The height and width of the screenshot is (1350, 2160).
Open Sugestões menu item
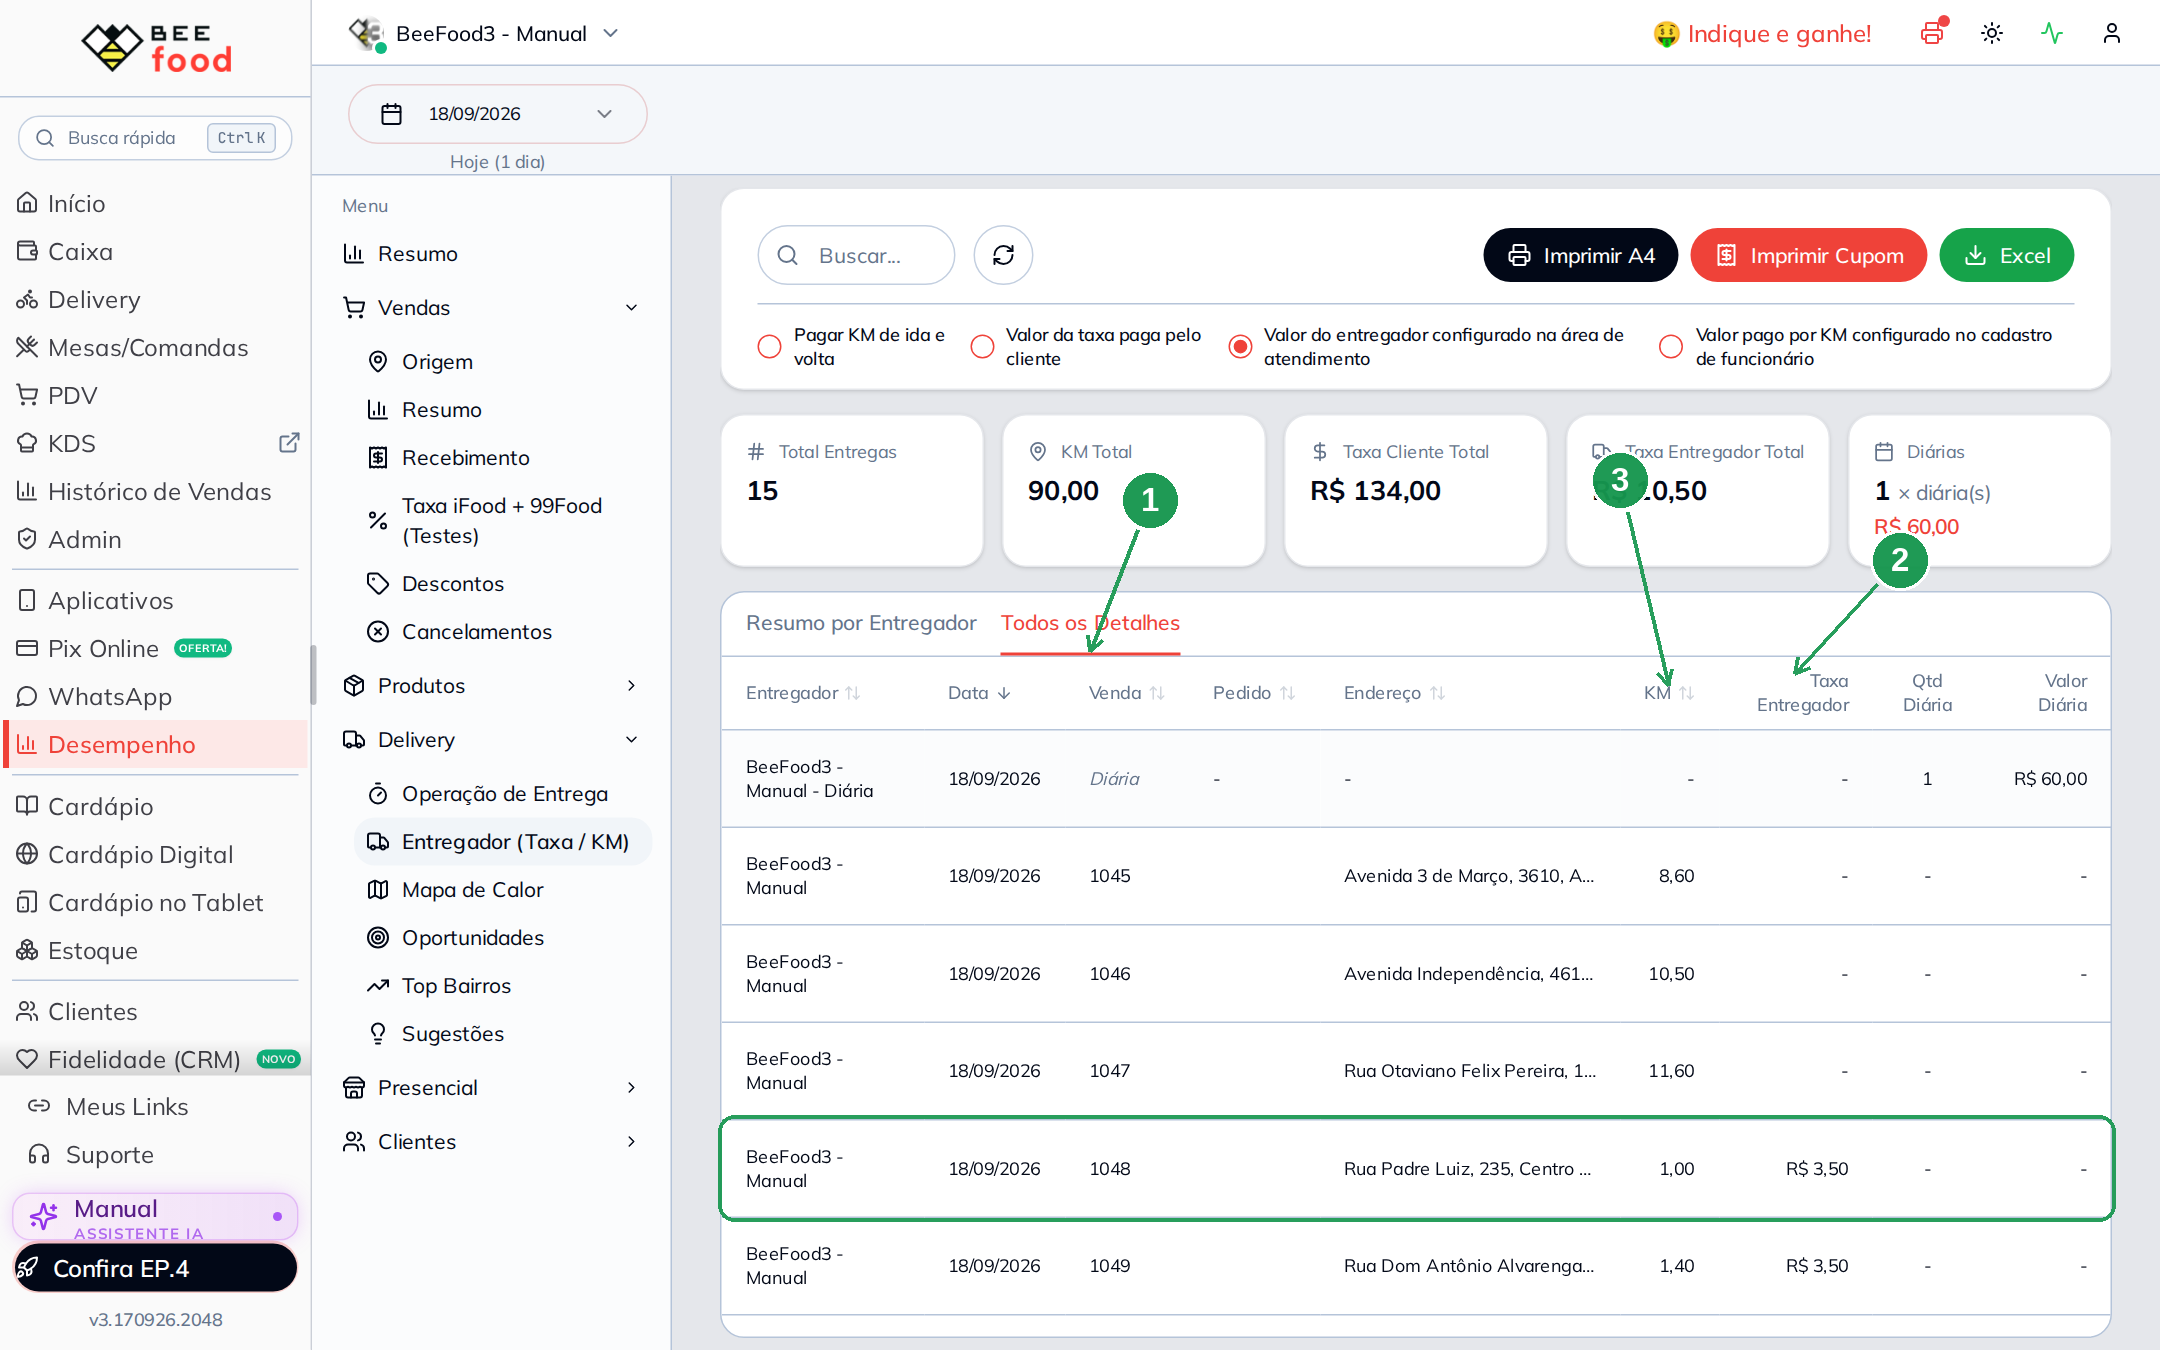tap(503, 1034)
